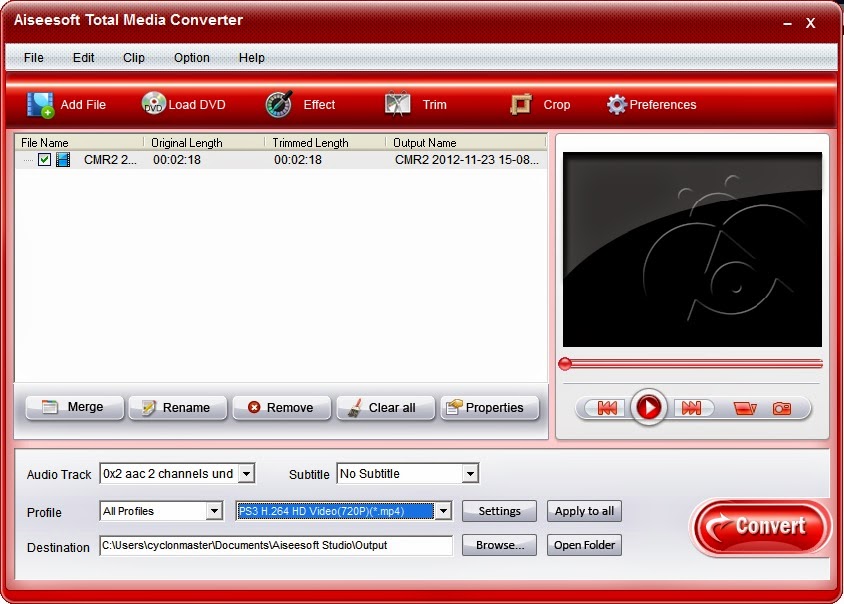The width and height of the screenshot is (844, 604).
Task: Open file Properties
Action: [489, 408]
